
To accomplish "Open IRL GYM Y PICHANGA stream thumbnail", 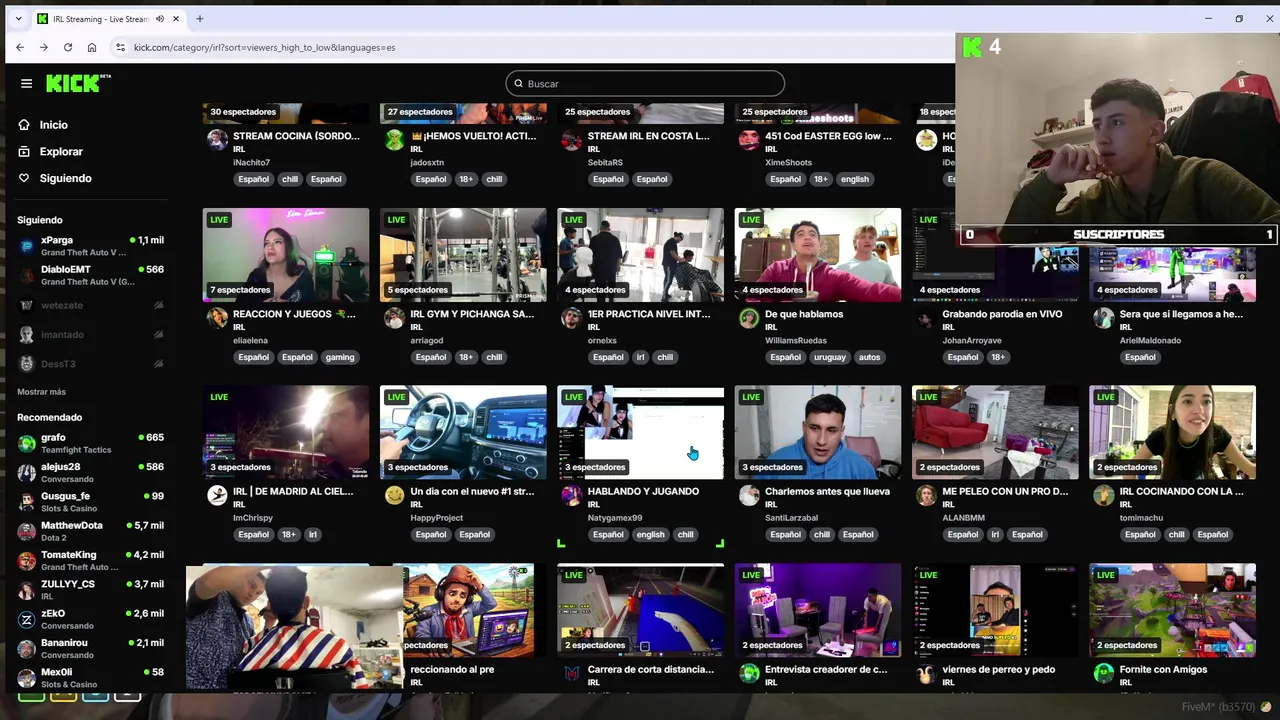I will [x=463, y=255].
